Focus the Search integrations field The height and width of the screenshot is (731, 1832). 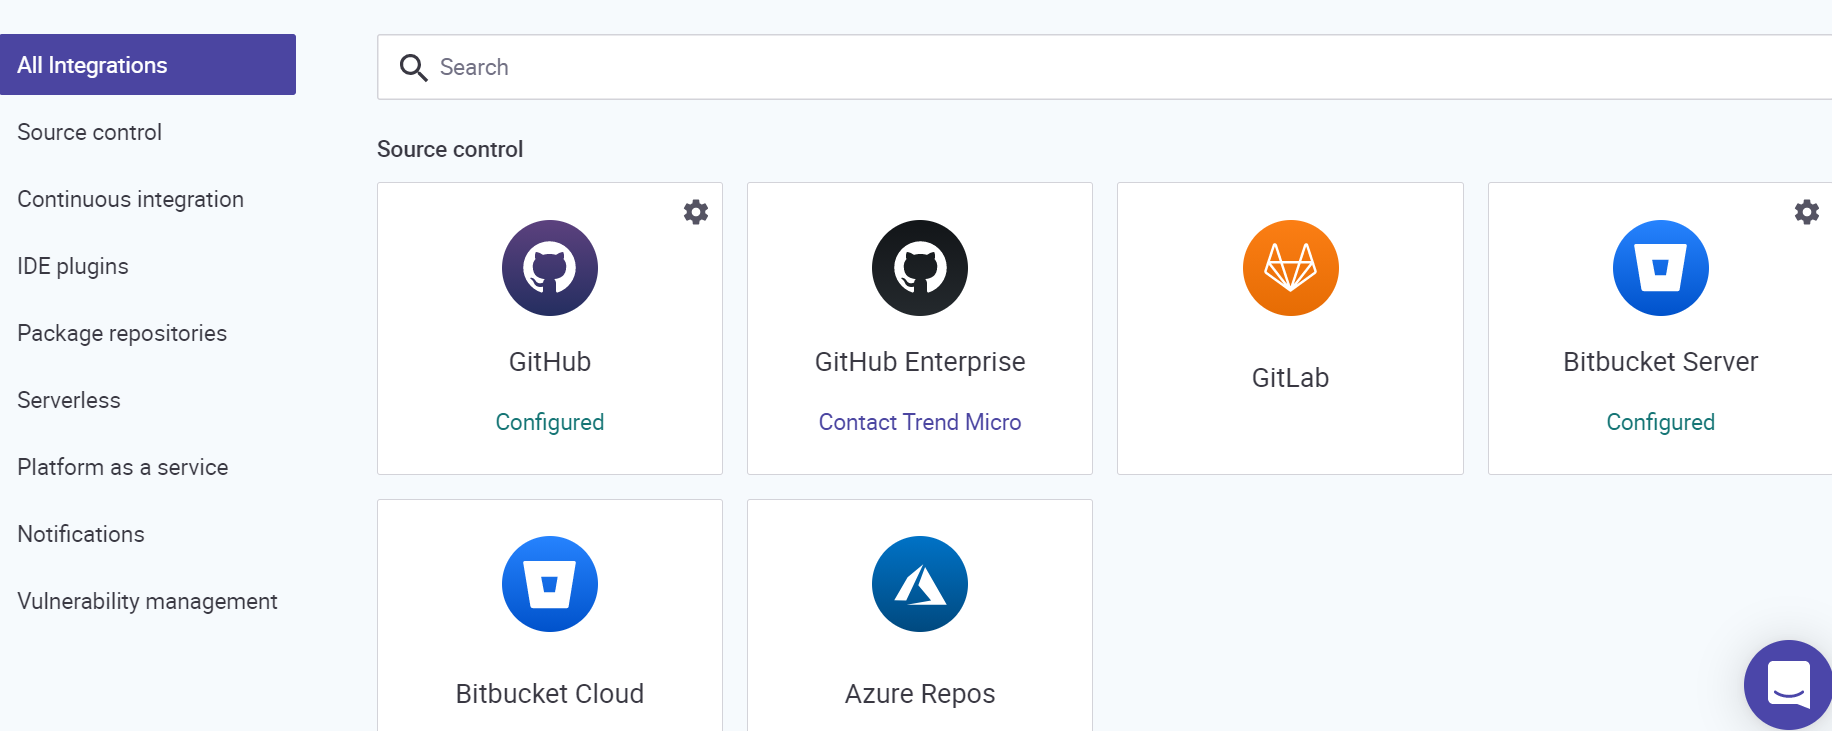coord(1104,67)
